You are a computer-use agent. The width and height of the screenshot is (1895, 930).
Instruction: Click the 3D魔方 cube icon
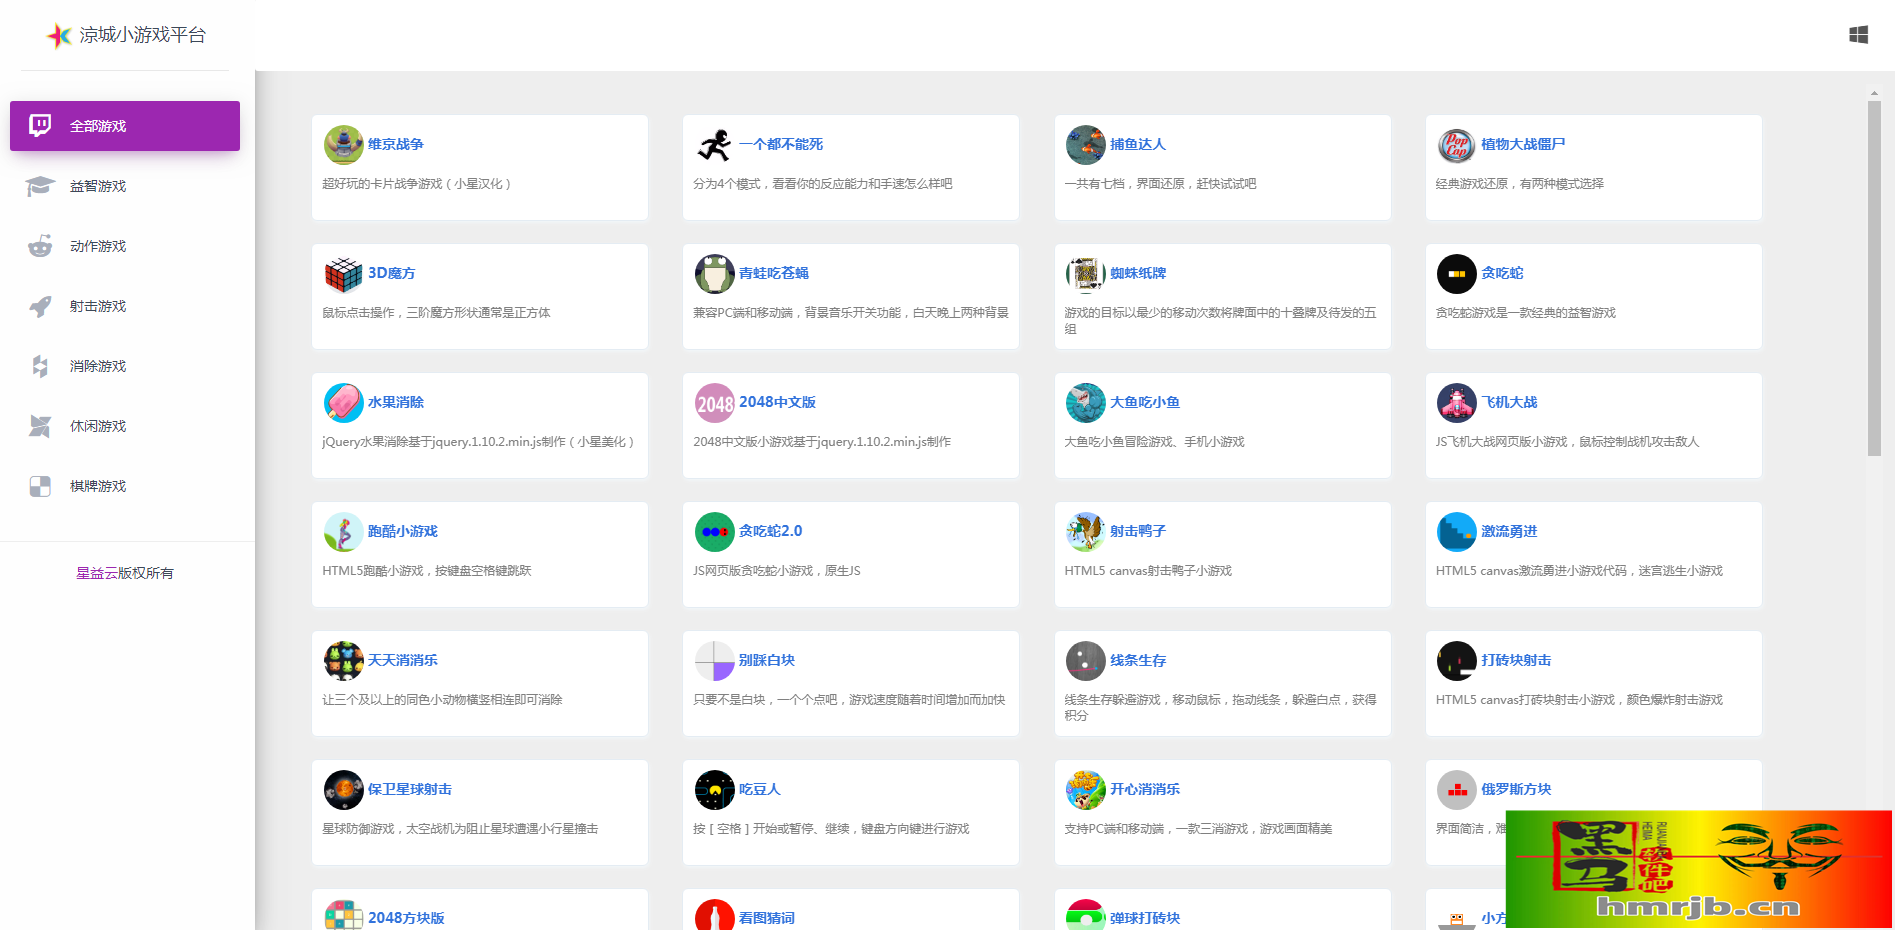(343, 274)
